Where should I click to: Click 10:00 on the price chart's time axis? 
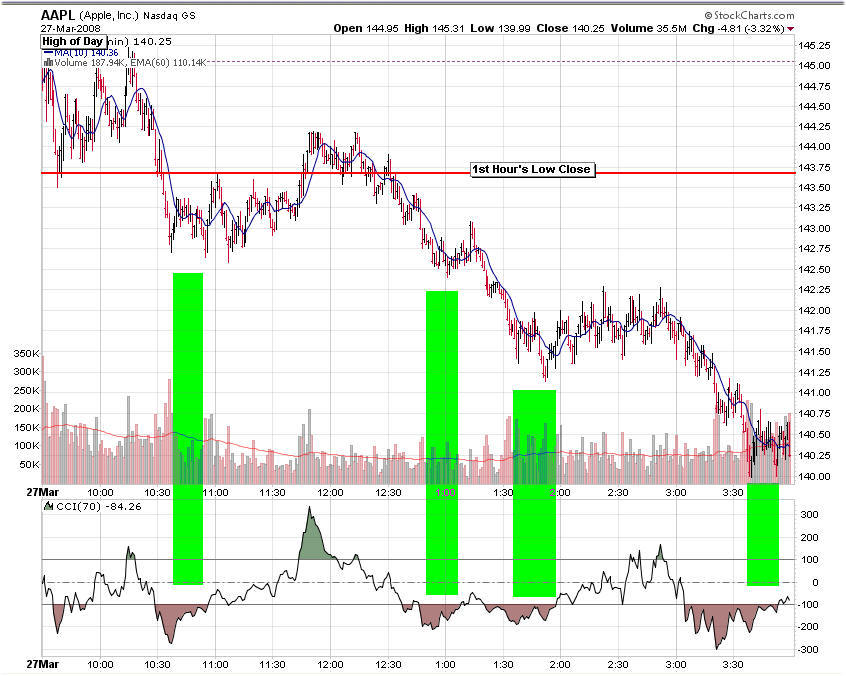point(100,493)
